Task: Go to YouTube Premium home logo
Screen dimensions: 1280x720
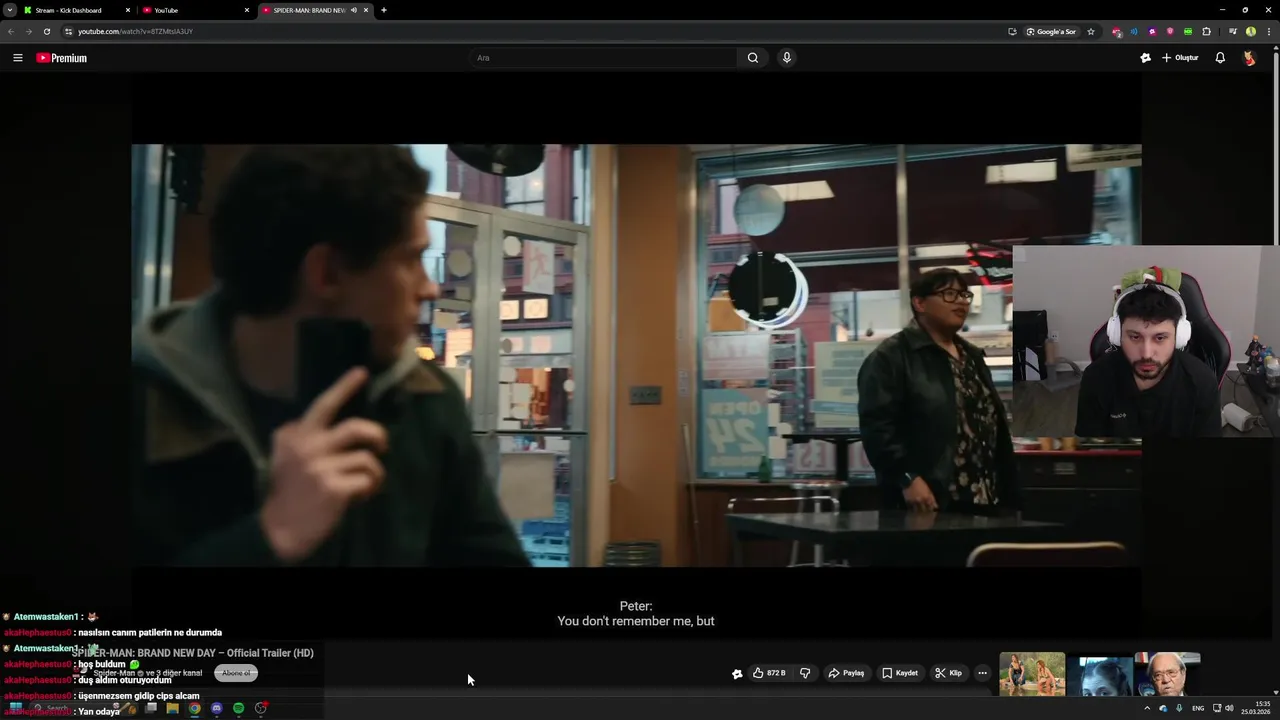Action: click(x=62, y=58)
